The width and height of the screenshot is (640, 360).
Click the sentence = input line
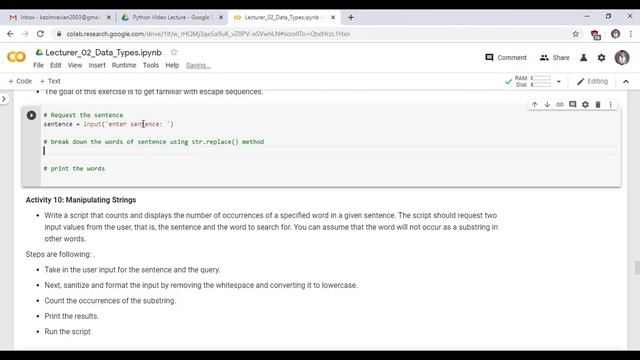[109, 124]
